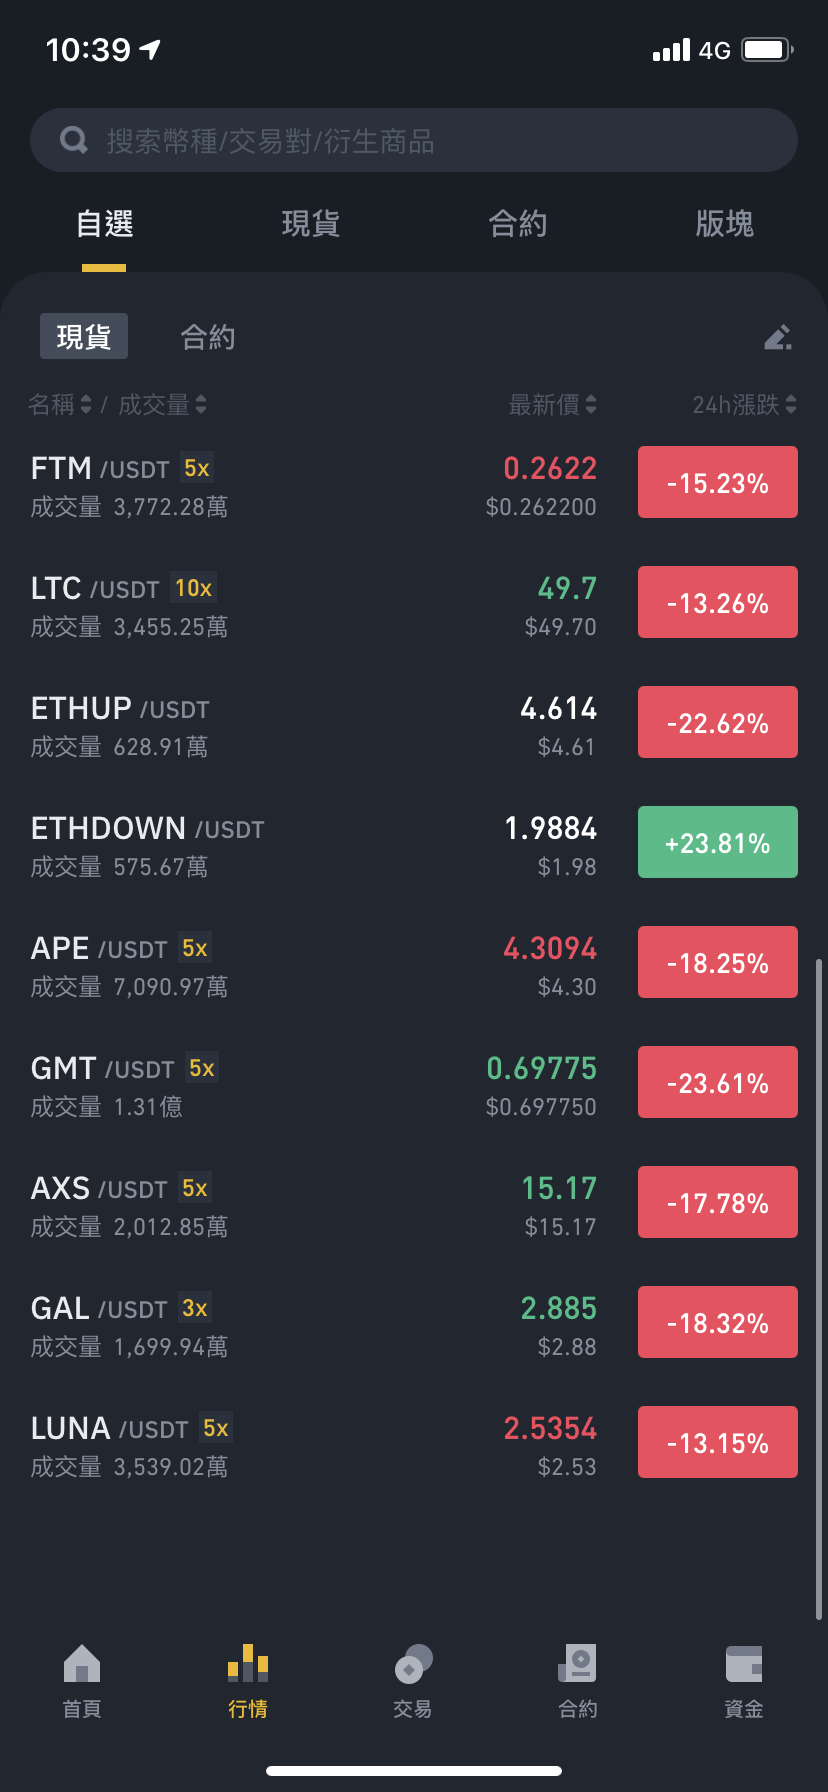Viewport: 828px width, 1792px height.
Task: Tap the battery status icon
Action: (767, 50)
